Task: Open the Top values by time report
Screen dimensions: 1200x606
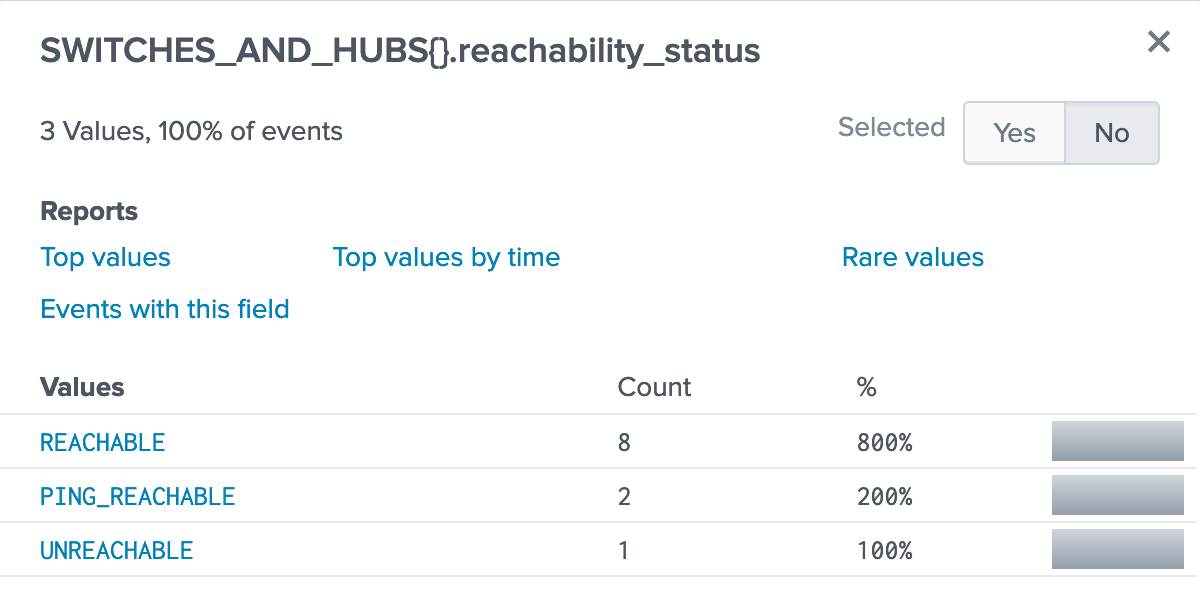Action: pos(446,257)
